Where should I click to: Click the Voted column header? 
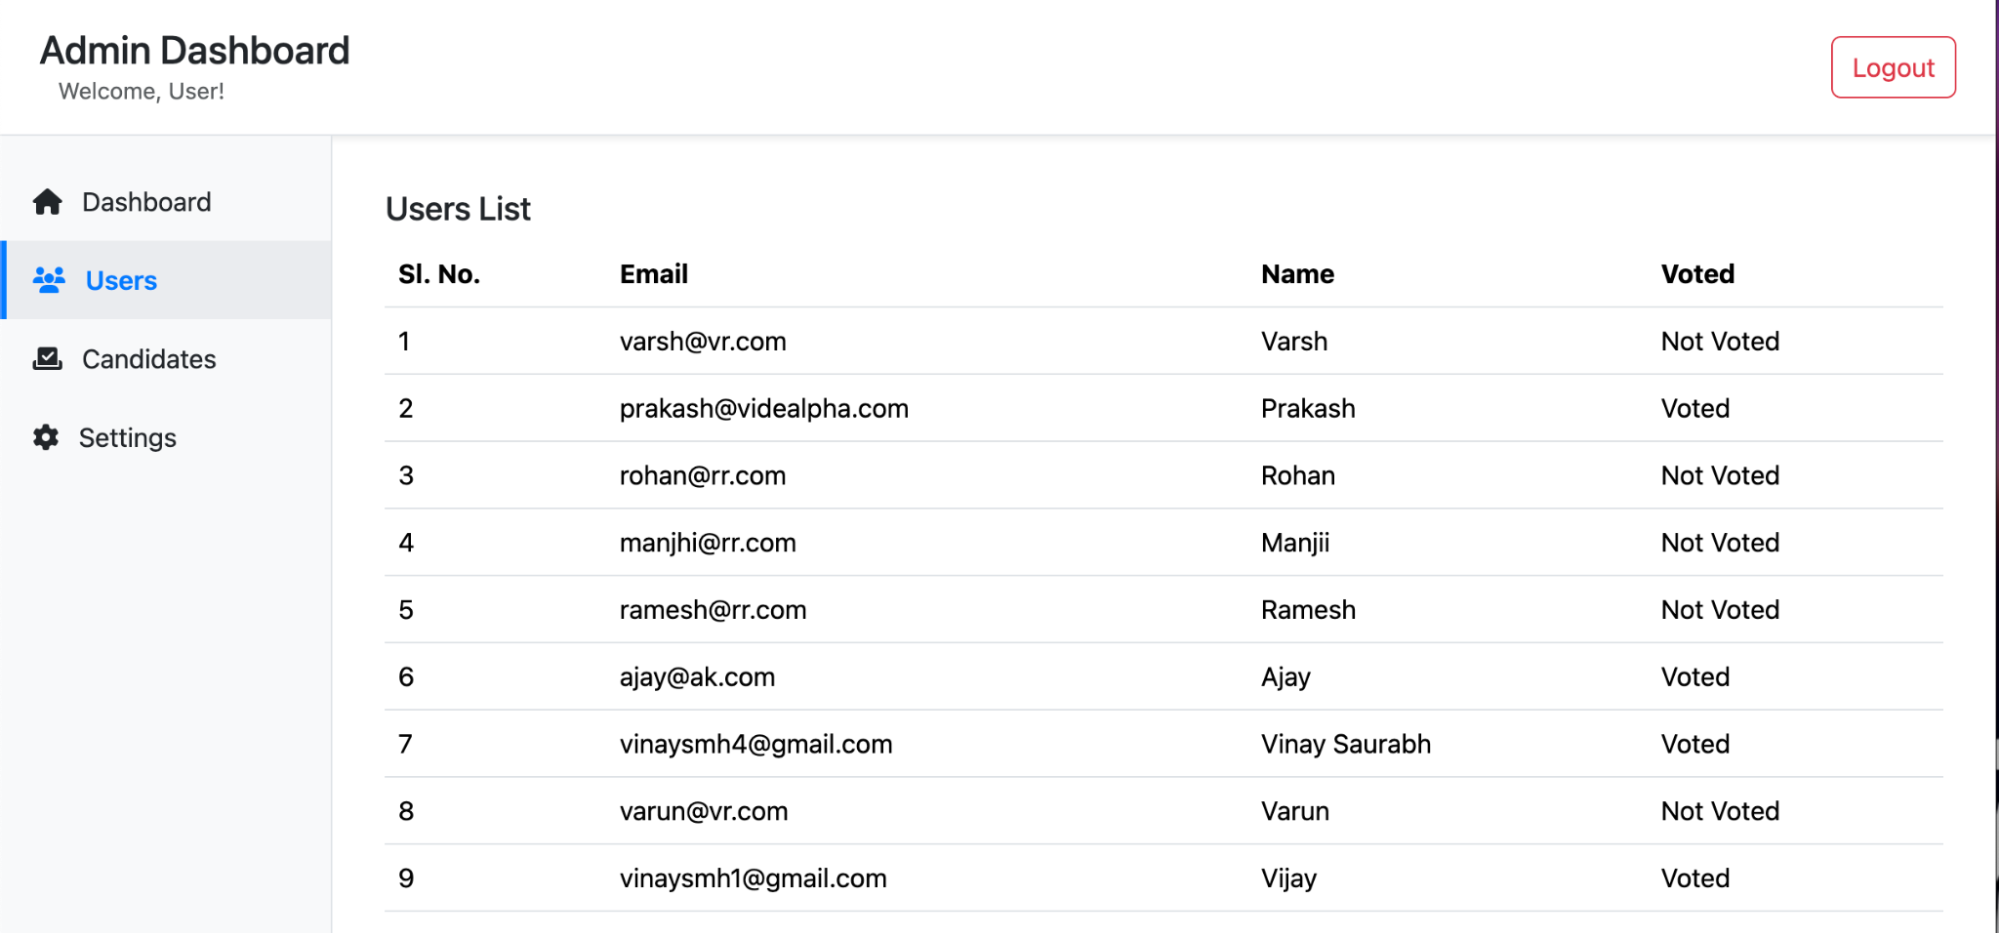(1697, 274)
